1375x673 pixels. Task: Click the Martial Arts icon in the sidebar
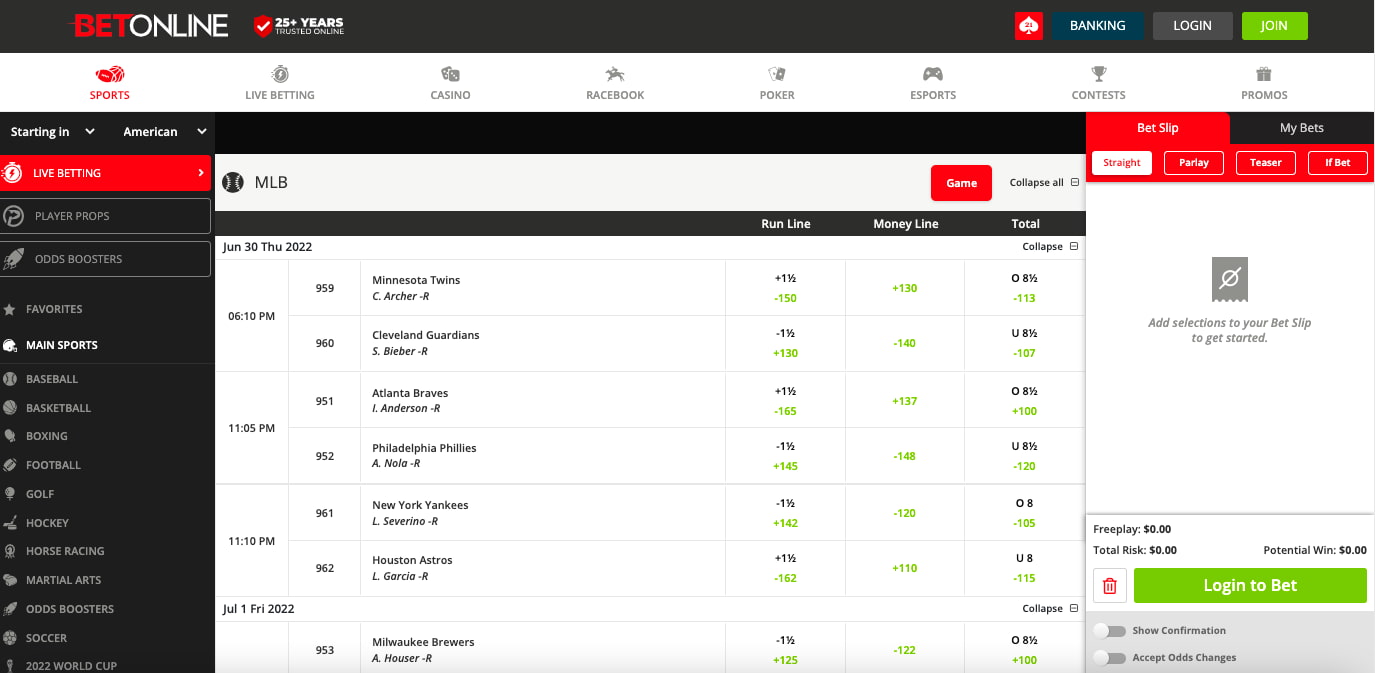pyautogui.click(x=10, y=580)
